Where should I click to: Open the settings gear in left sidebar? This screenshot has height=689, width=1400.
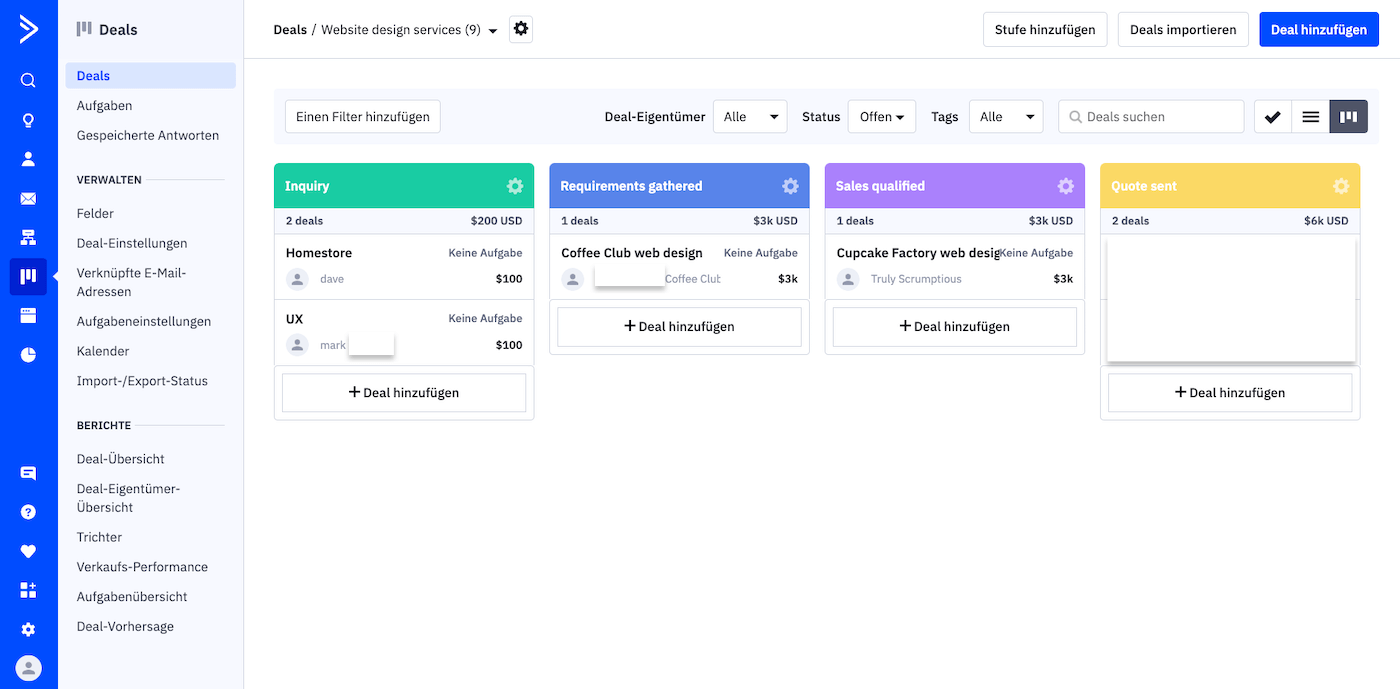click(28, 630)
